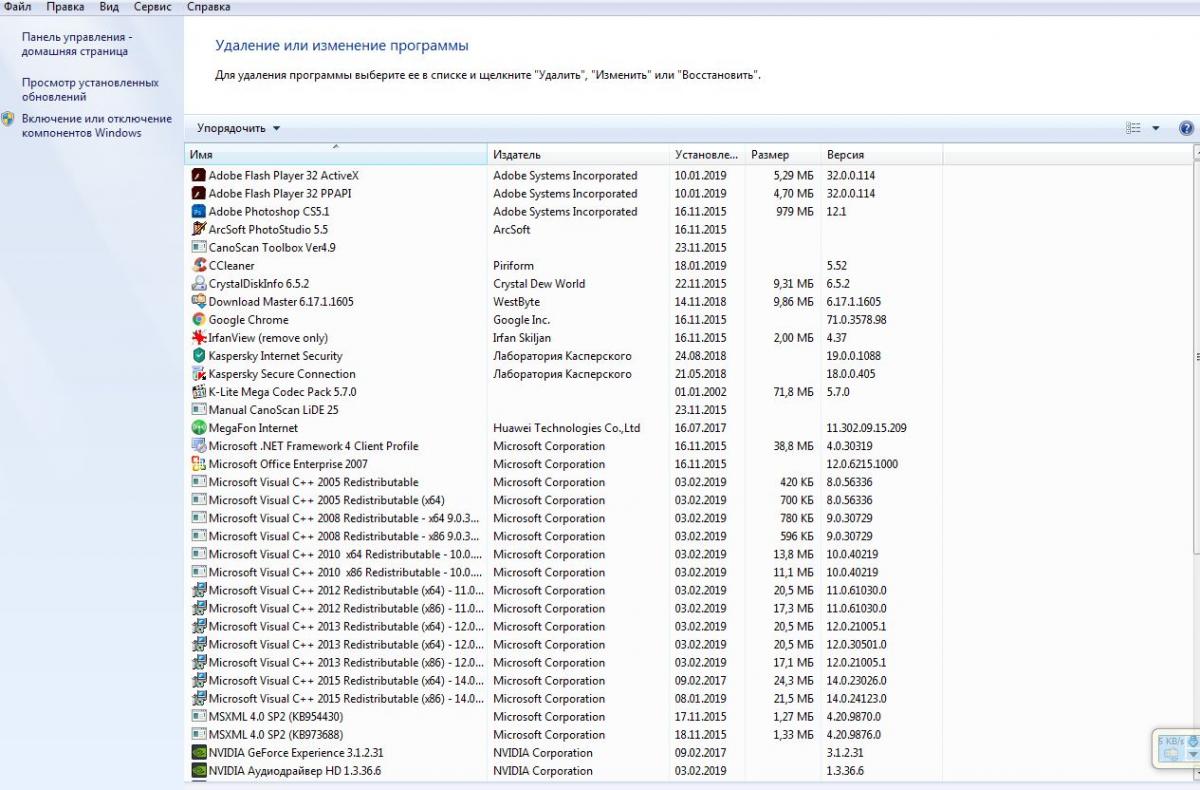Open the view options dropdown arrow
The image size is (1200, 790).
click(1156, 128)
